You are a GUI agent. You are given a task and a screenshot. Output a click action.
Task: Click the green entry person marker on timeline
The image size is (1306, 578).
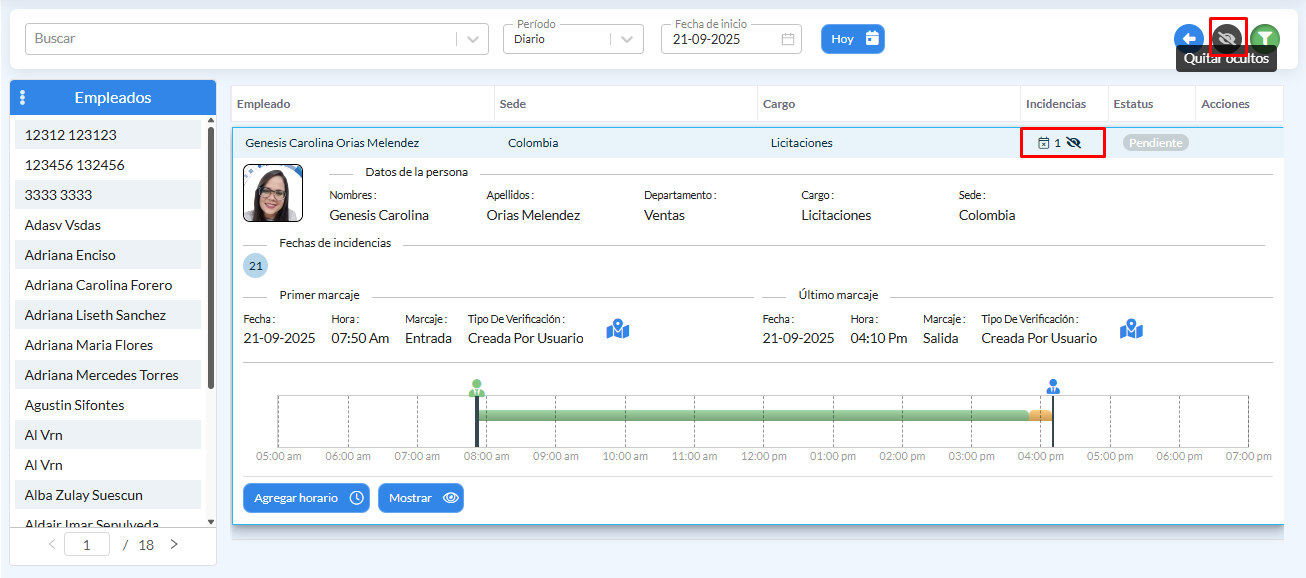click(477, 388)
